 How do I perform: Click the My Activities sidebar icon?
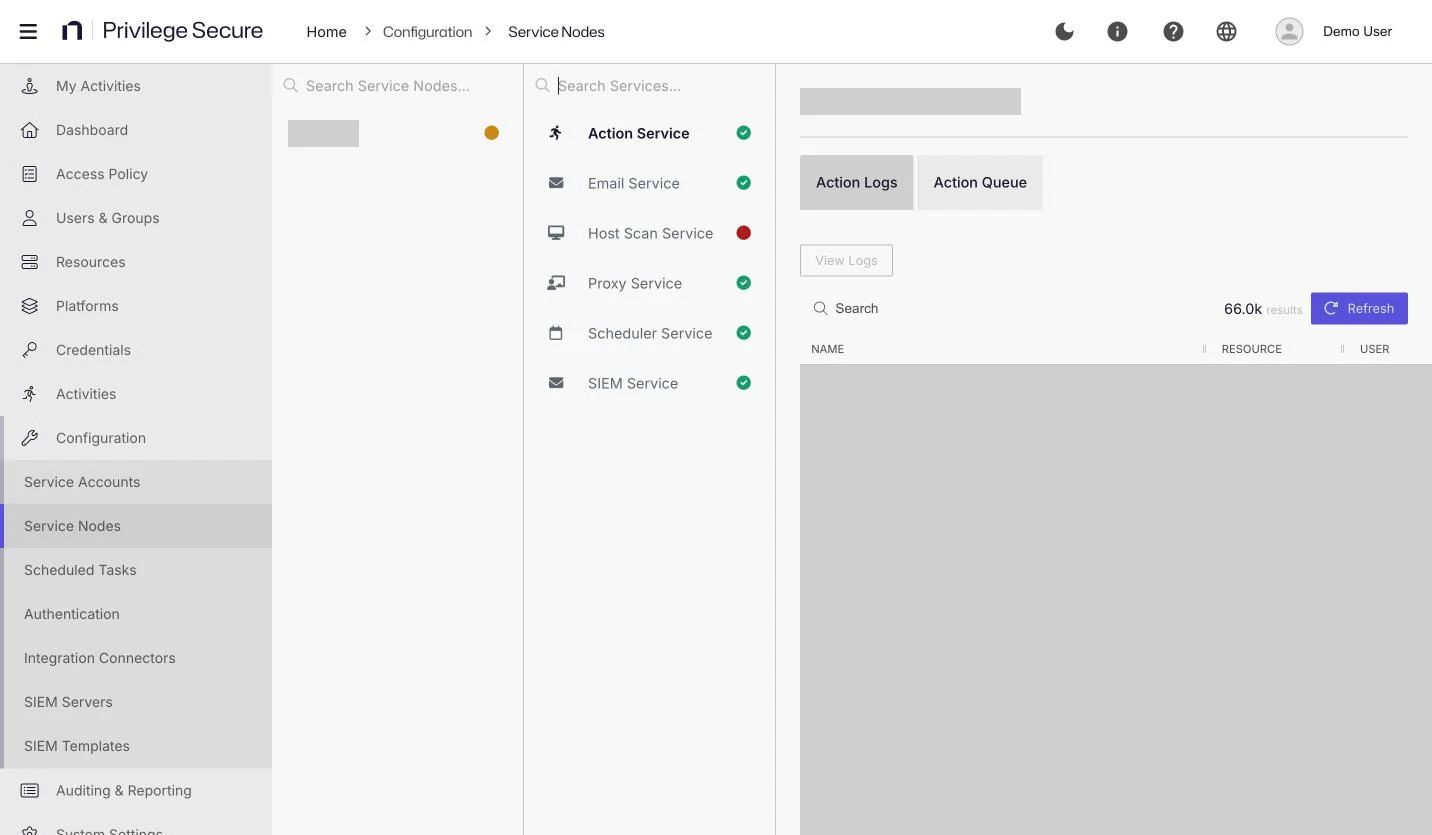(x=30, y=86)
